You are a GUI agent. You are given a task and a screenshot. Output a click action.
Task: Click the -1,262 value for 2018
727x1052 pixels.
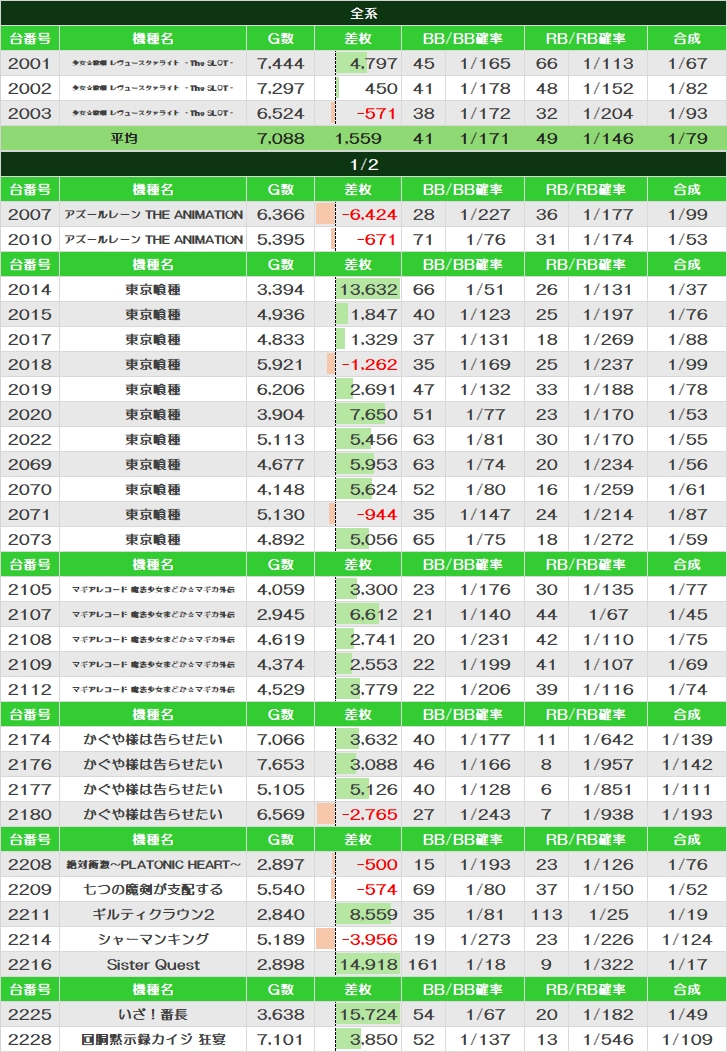tap(369, 364)
